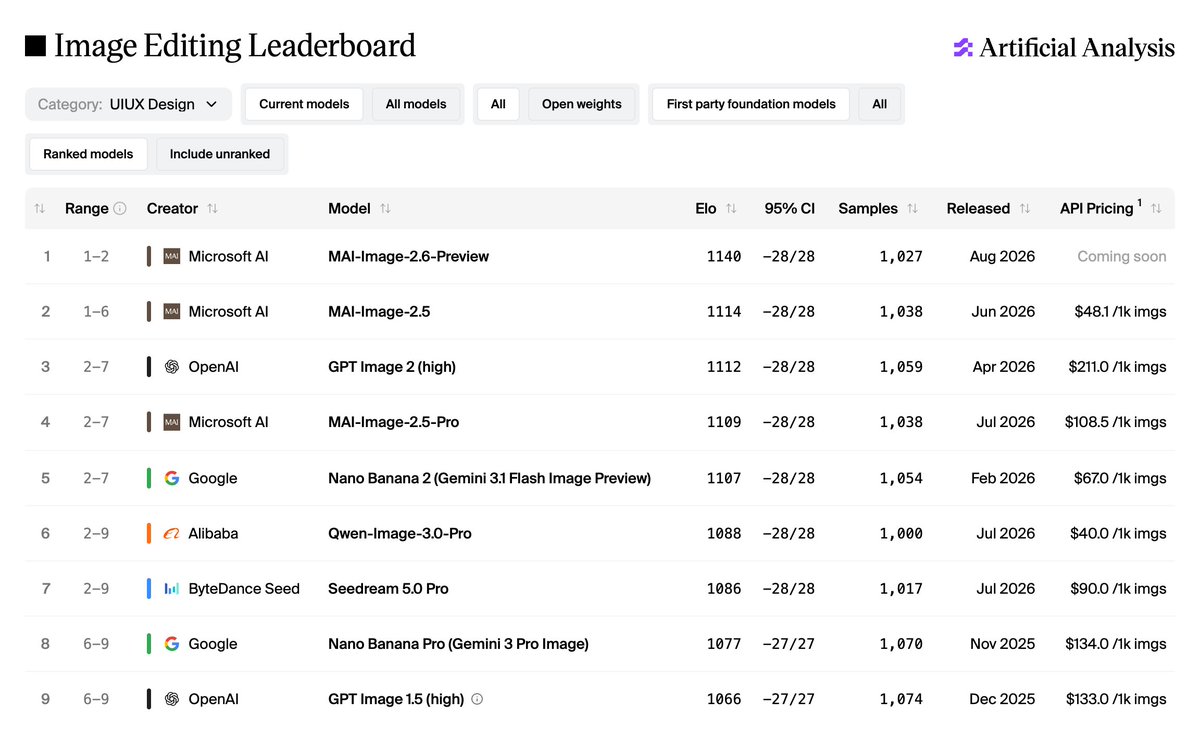Click the Microsoft AI logo in the MAI-Image-2.5 row
The height and width of the screenshot is (751, 1200).
click(x=172, y=311)
